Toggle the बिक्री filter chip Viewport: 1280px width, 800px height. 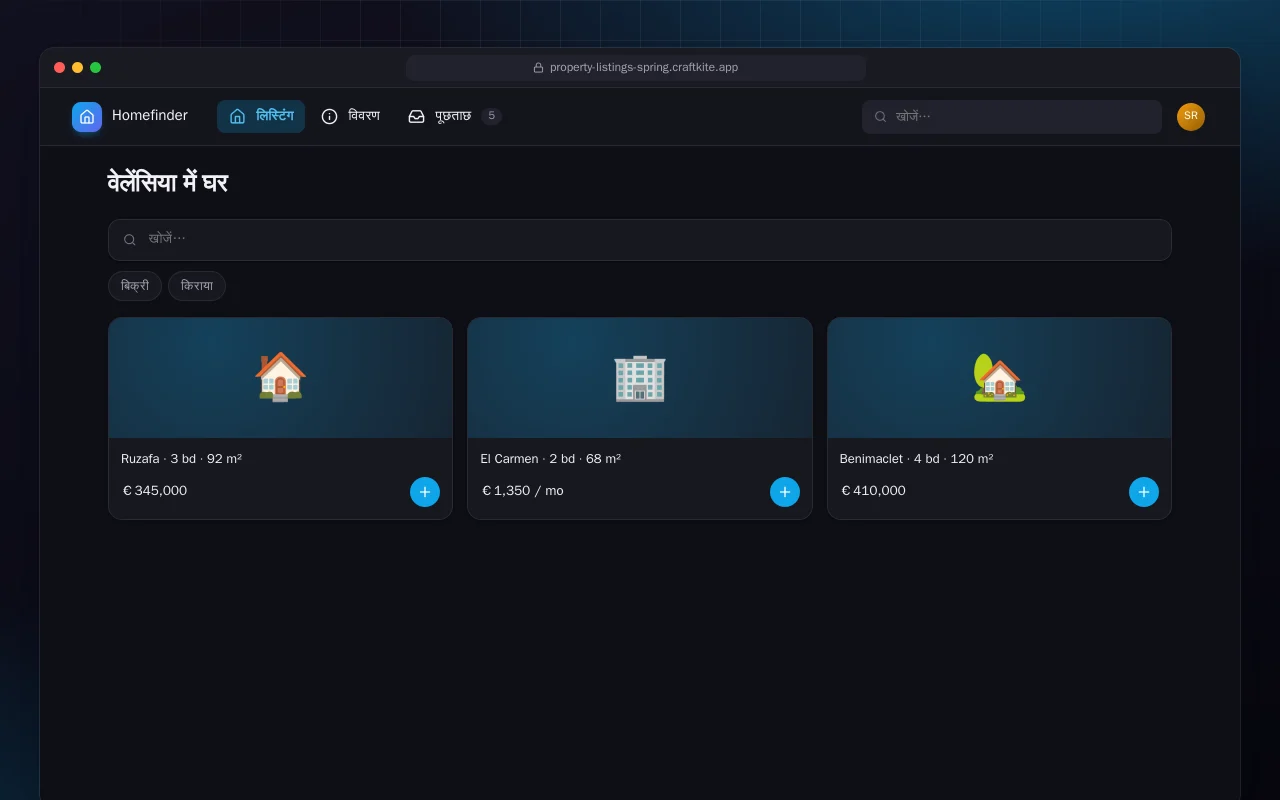click(x=135, y=286)
